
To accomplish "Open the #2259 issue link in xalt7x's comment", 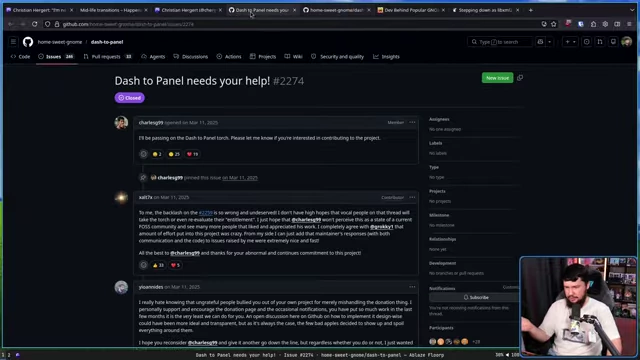I will (x=205, y=213).
